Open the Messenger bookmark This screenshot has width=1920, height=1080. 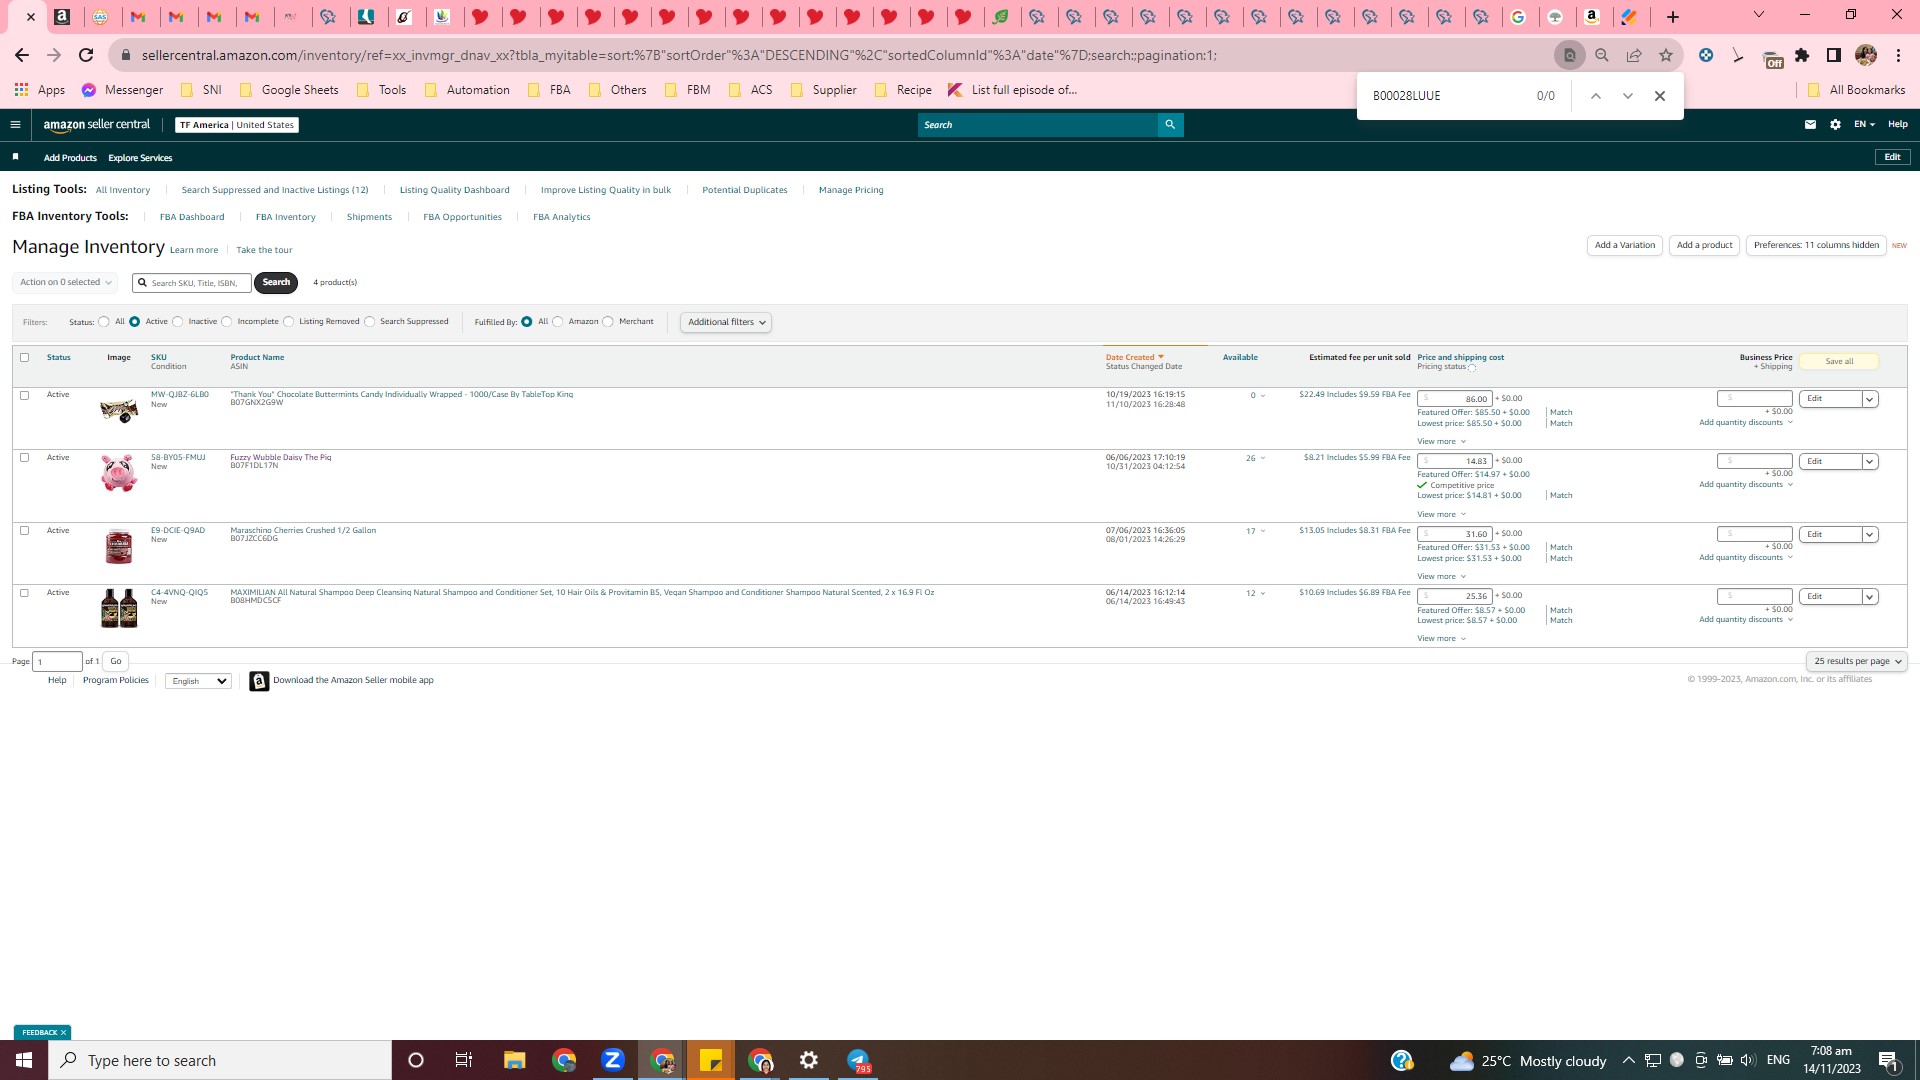(x=122, y=90)
